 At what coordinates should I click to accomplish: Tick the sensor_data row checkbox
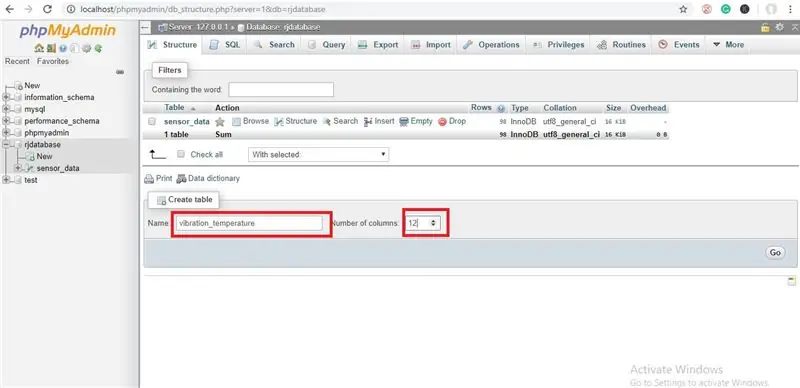point(152,122)
